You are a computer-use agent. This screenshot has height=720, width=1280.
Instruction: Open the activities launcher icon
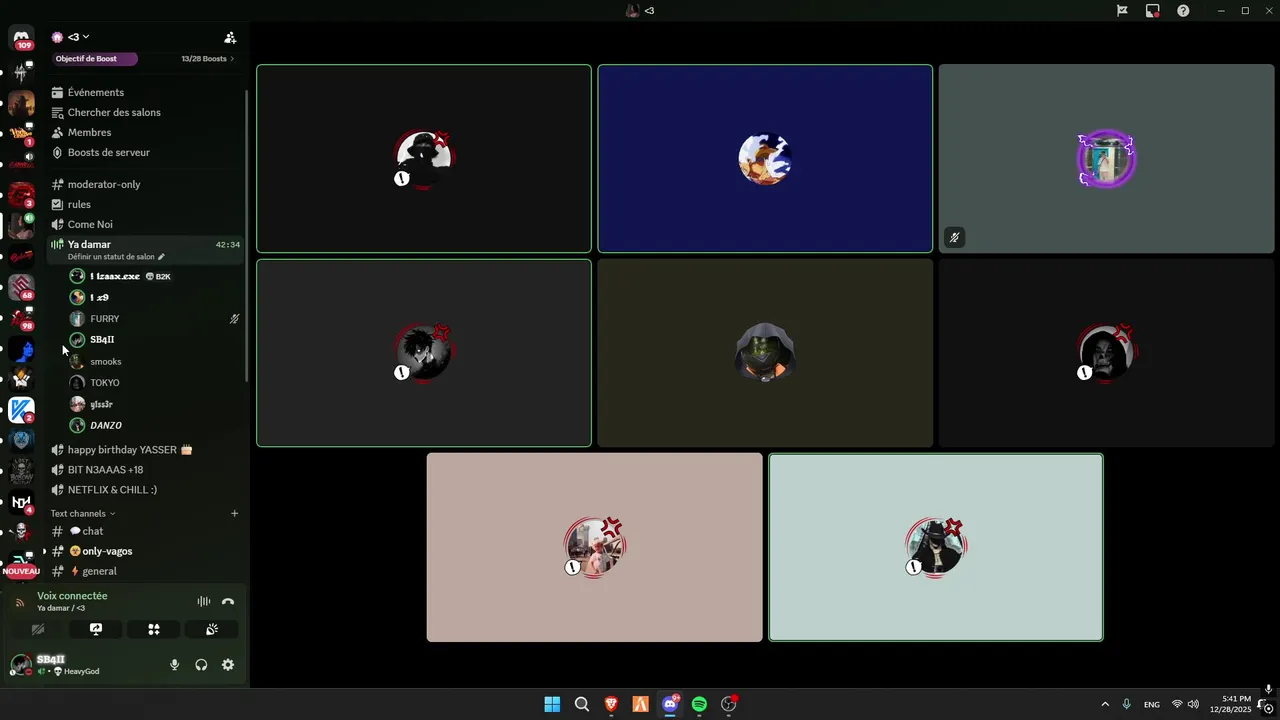coord(154,629)
